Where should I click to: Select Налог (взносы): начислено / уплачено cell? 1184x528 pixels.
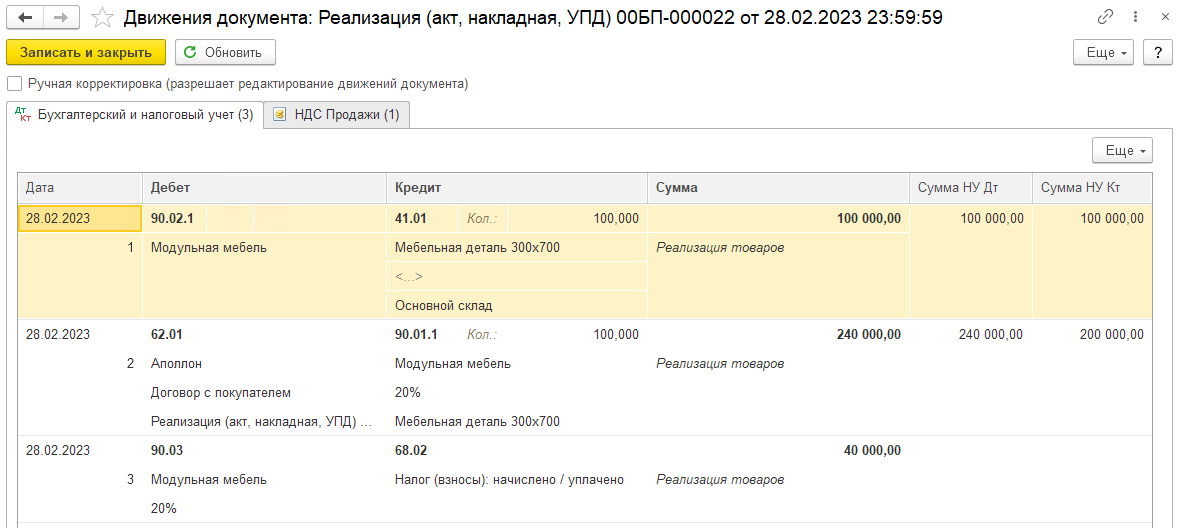pyautogui.click(x=516, y=479)
